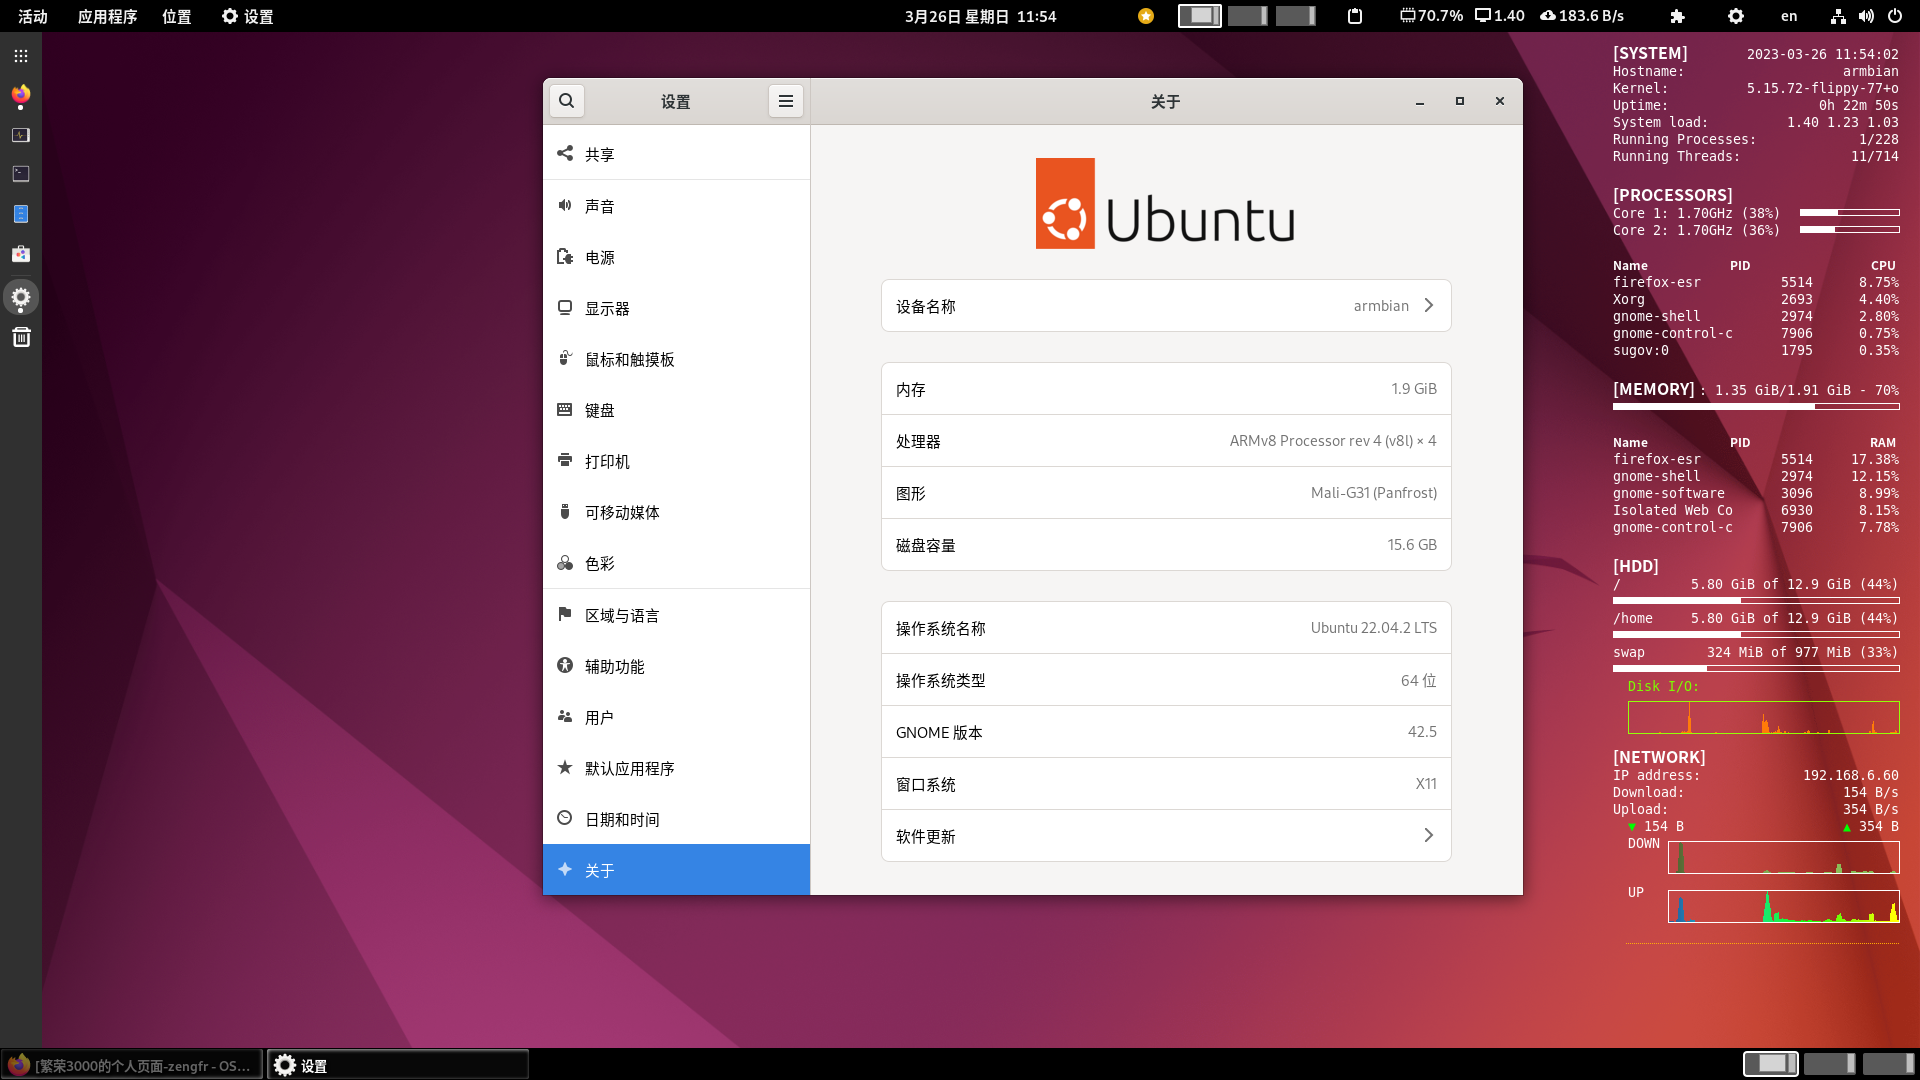Switch to Firefox window in bottom taskbar

(x=132, y=1065)
